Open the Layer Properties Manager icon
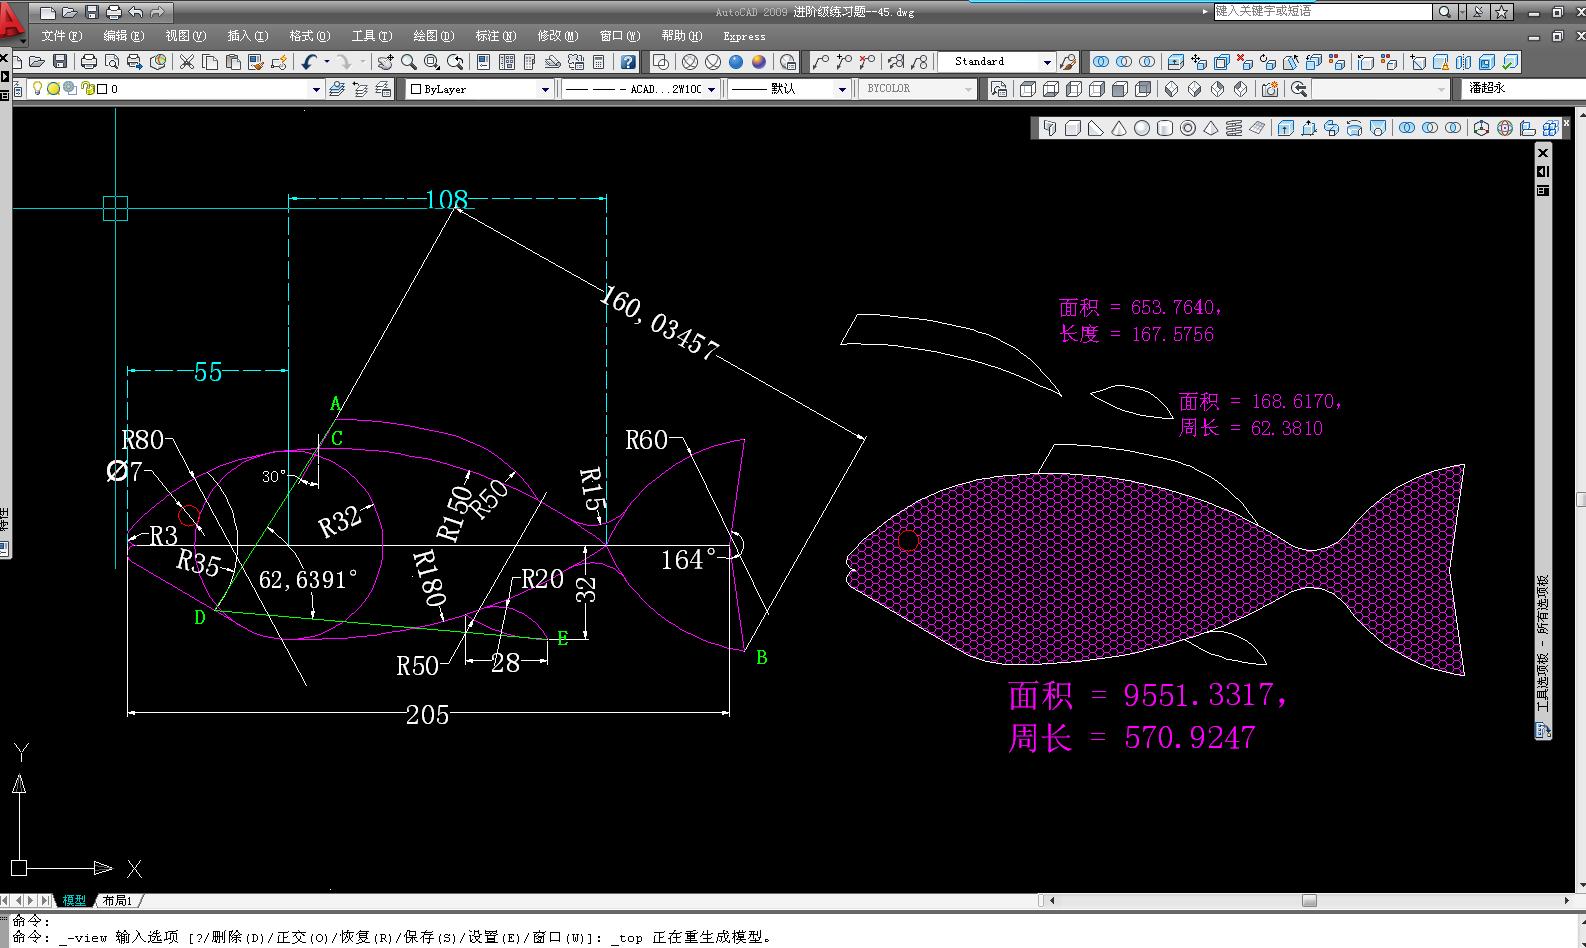Screen dimensions: 1586x948 [17, 89]
